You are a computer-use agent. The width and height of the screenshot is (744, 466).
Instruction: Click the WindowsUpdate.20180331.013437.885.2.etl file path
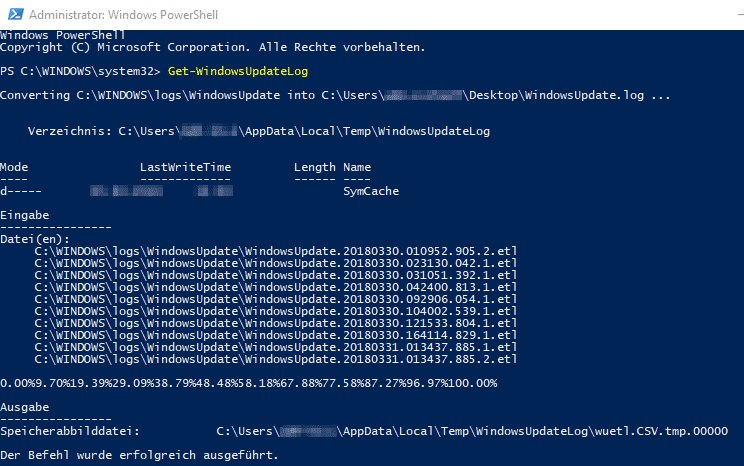(275, 358)
